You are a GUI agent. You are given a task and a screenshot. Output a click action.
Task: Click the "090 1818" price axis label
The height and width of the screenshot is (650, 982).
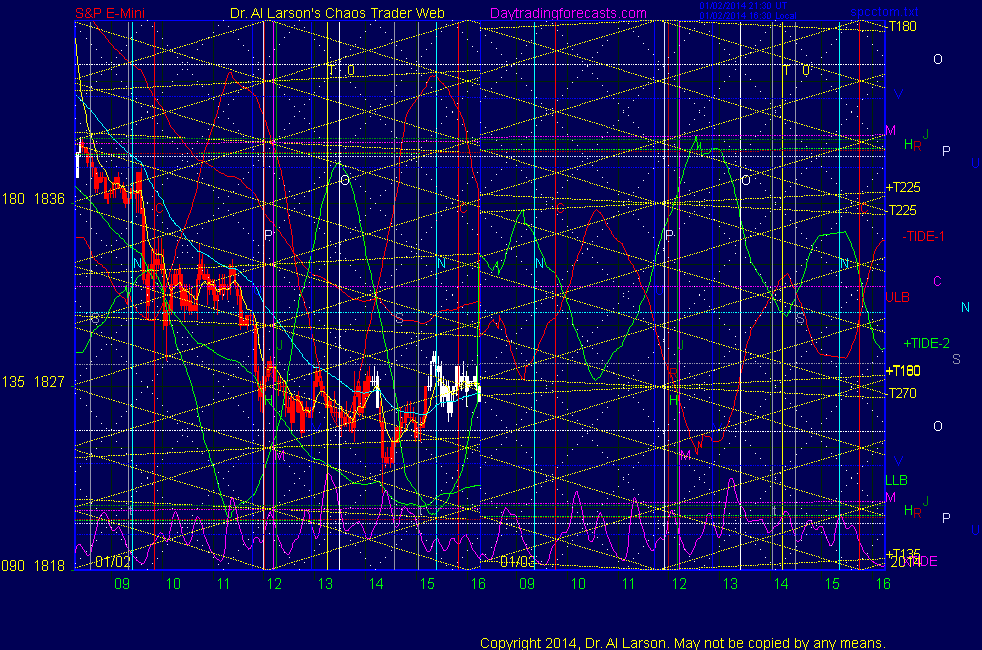coord(34,565)
